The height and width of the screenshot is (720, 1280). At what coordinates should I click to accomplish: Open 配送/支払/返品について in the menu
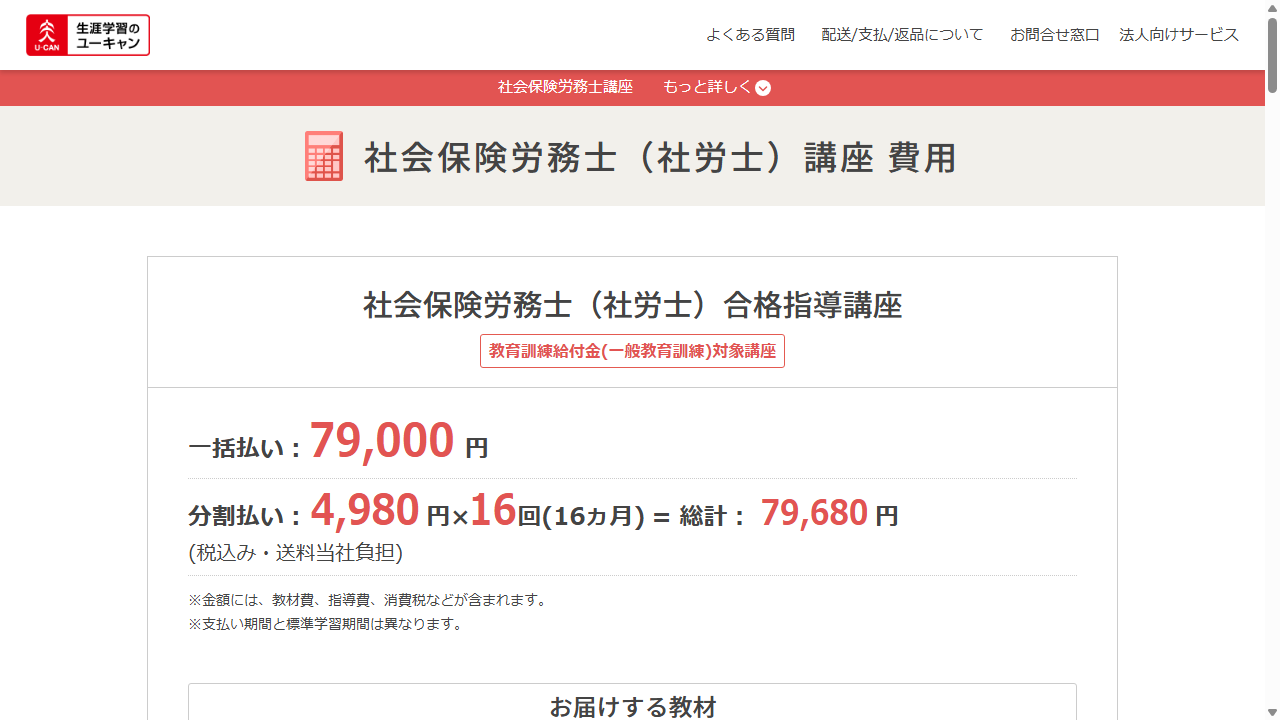[902, 35]
